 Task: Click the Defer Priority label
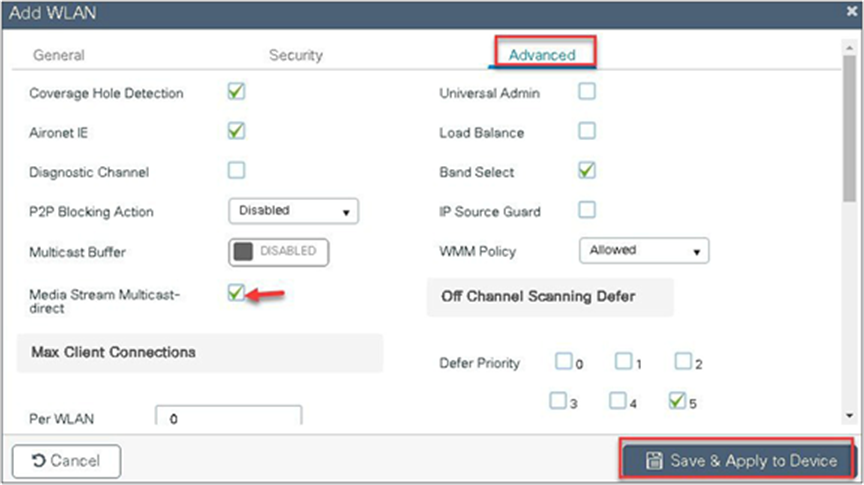click(x=479, y=363)
